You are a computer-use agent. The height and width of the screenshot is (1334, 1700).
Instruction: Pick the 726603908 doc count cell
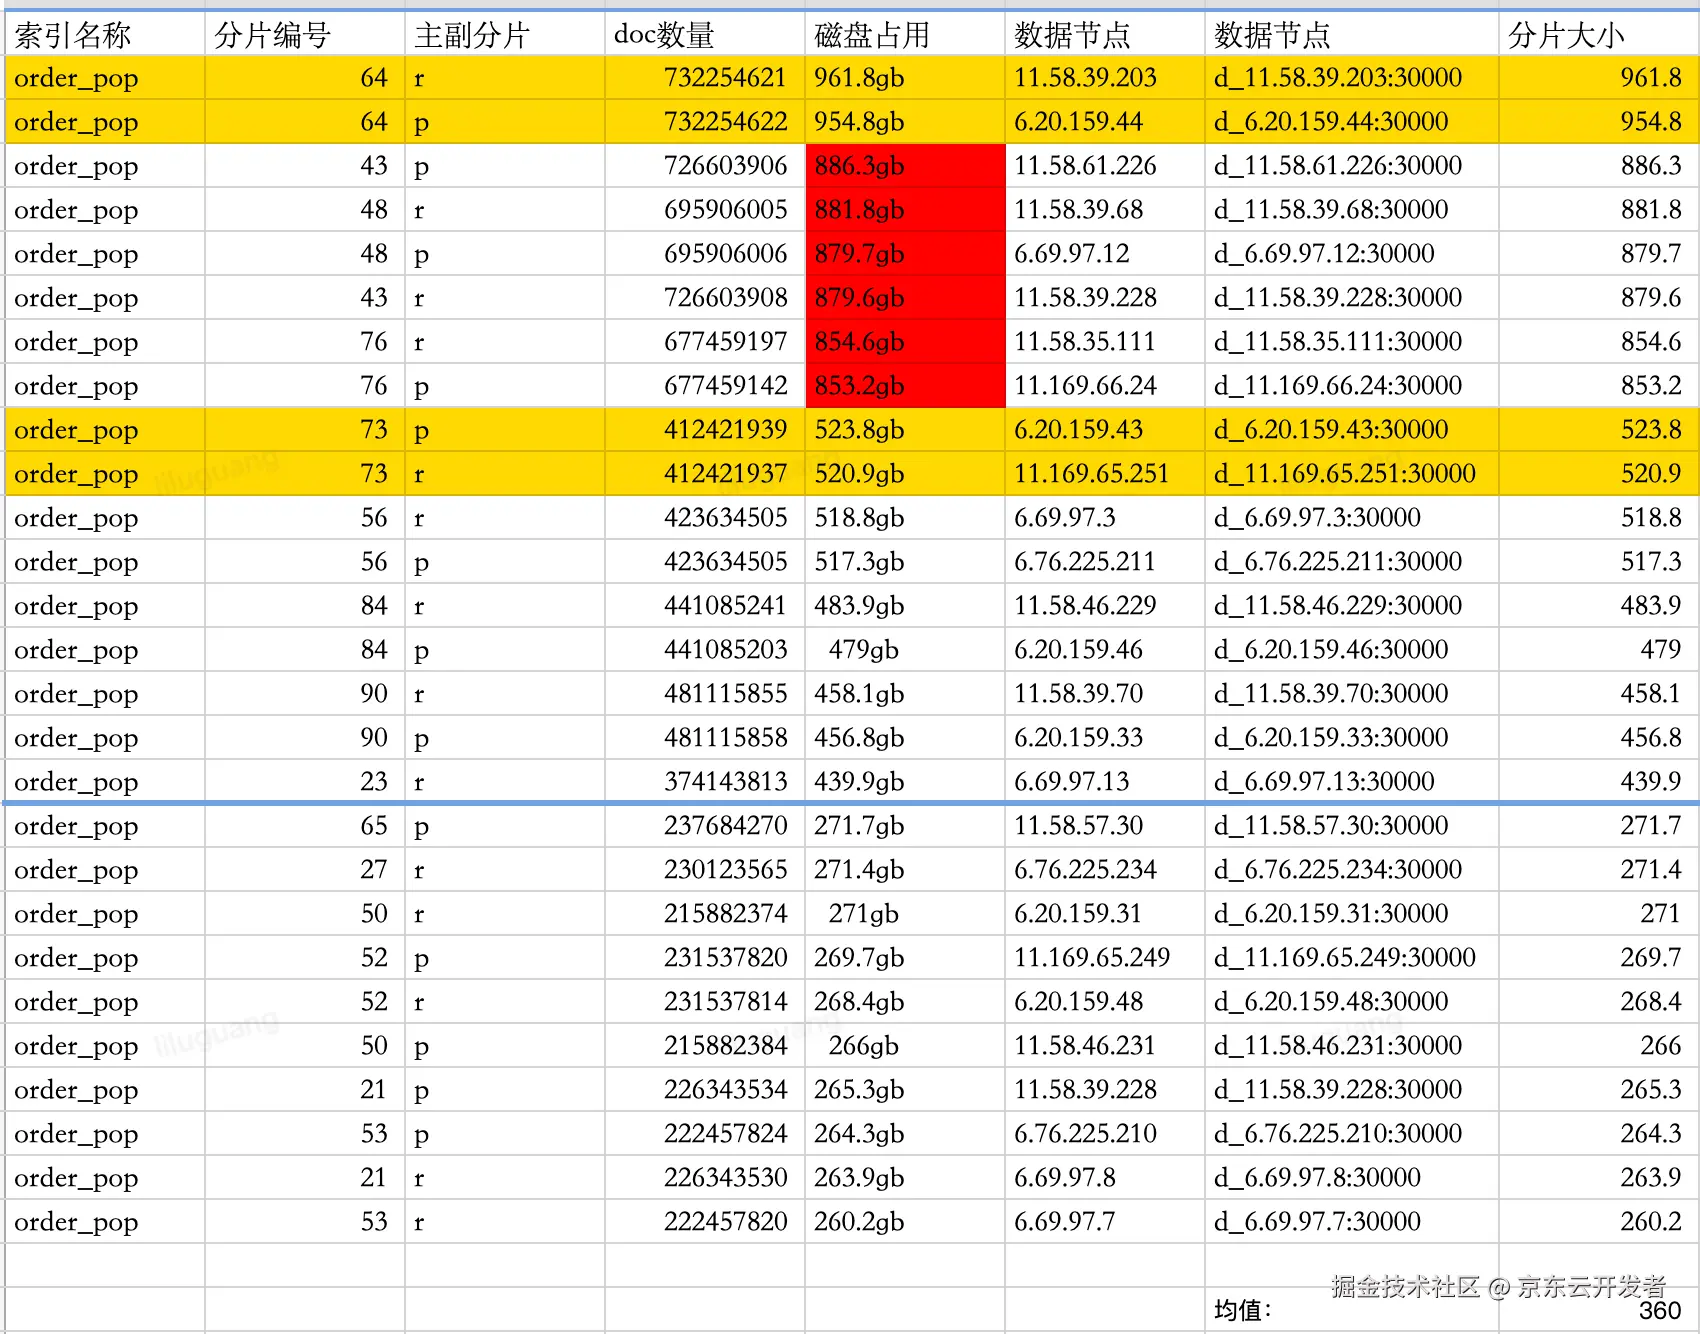[705, 298]
